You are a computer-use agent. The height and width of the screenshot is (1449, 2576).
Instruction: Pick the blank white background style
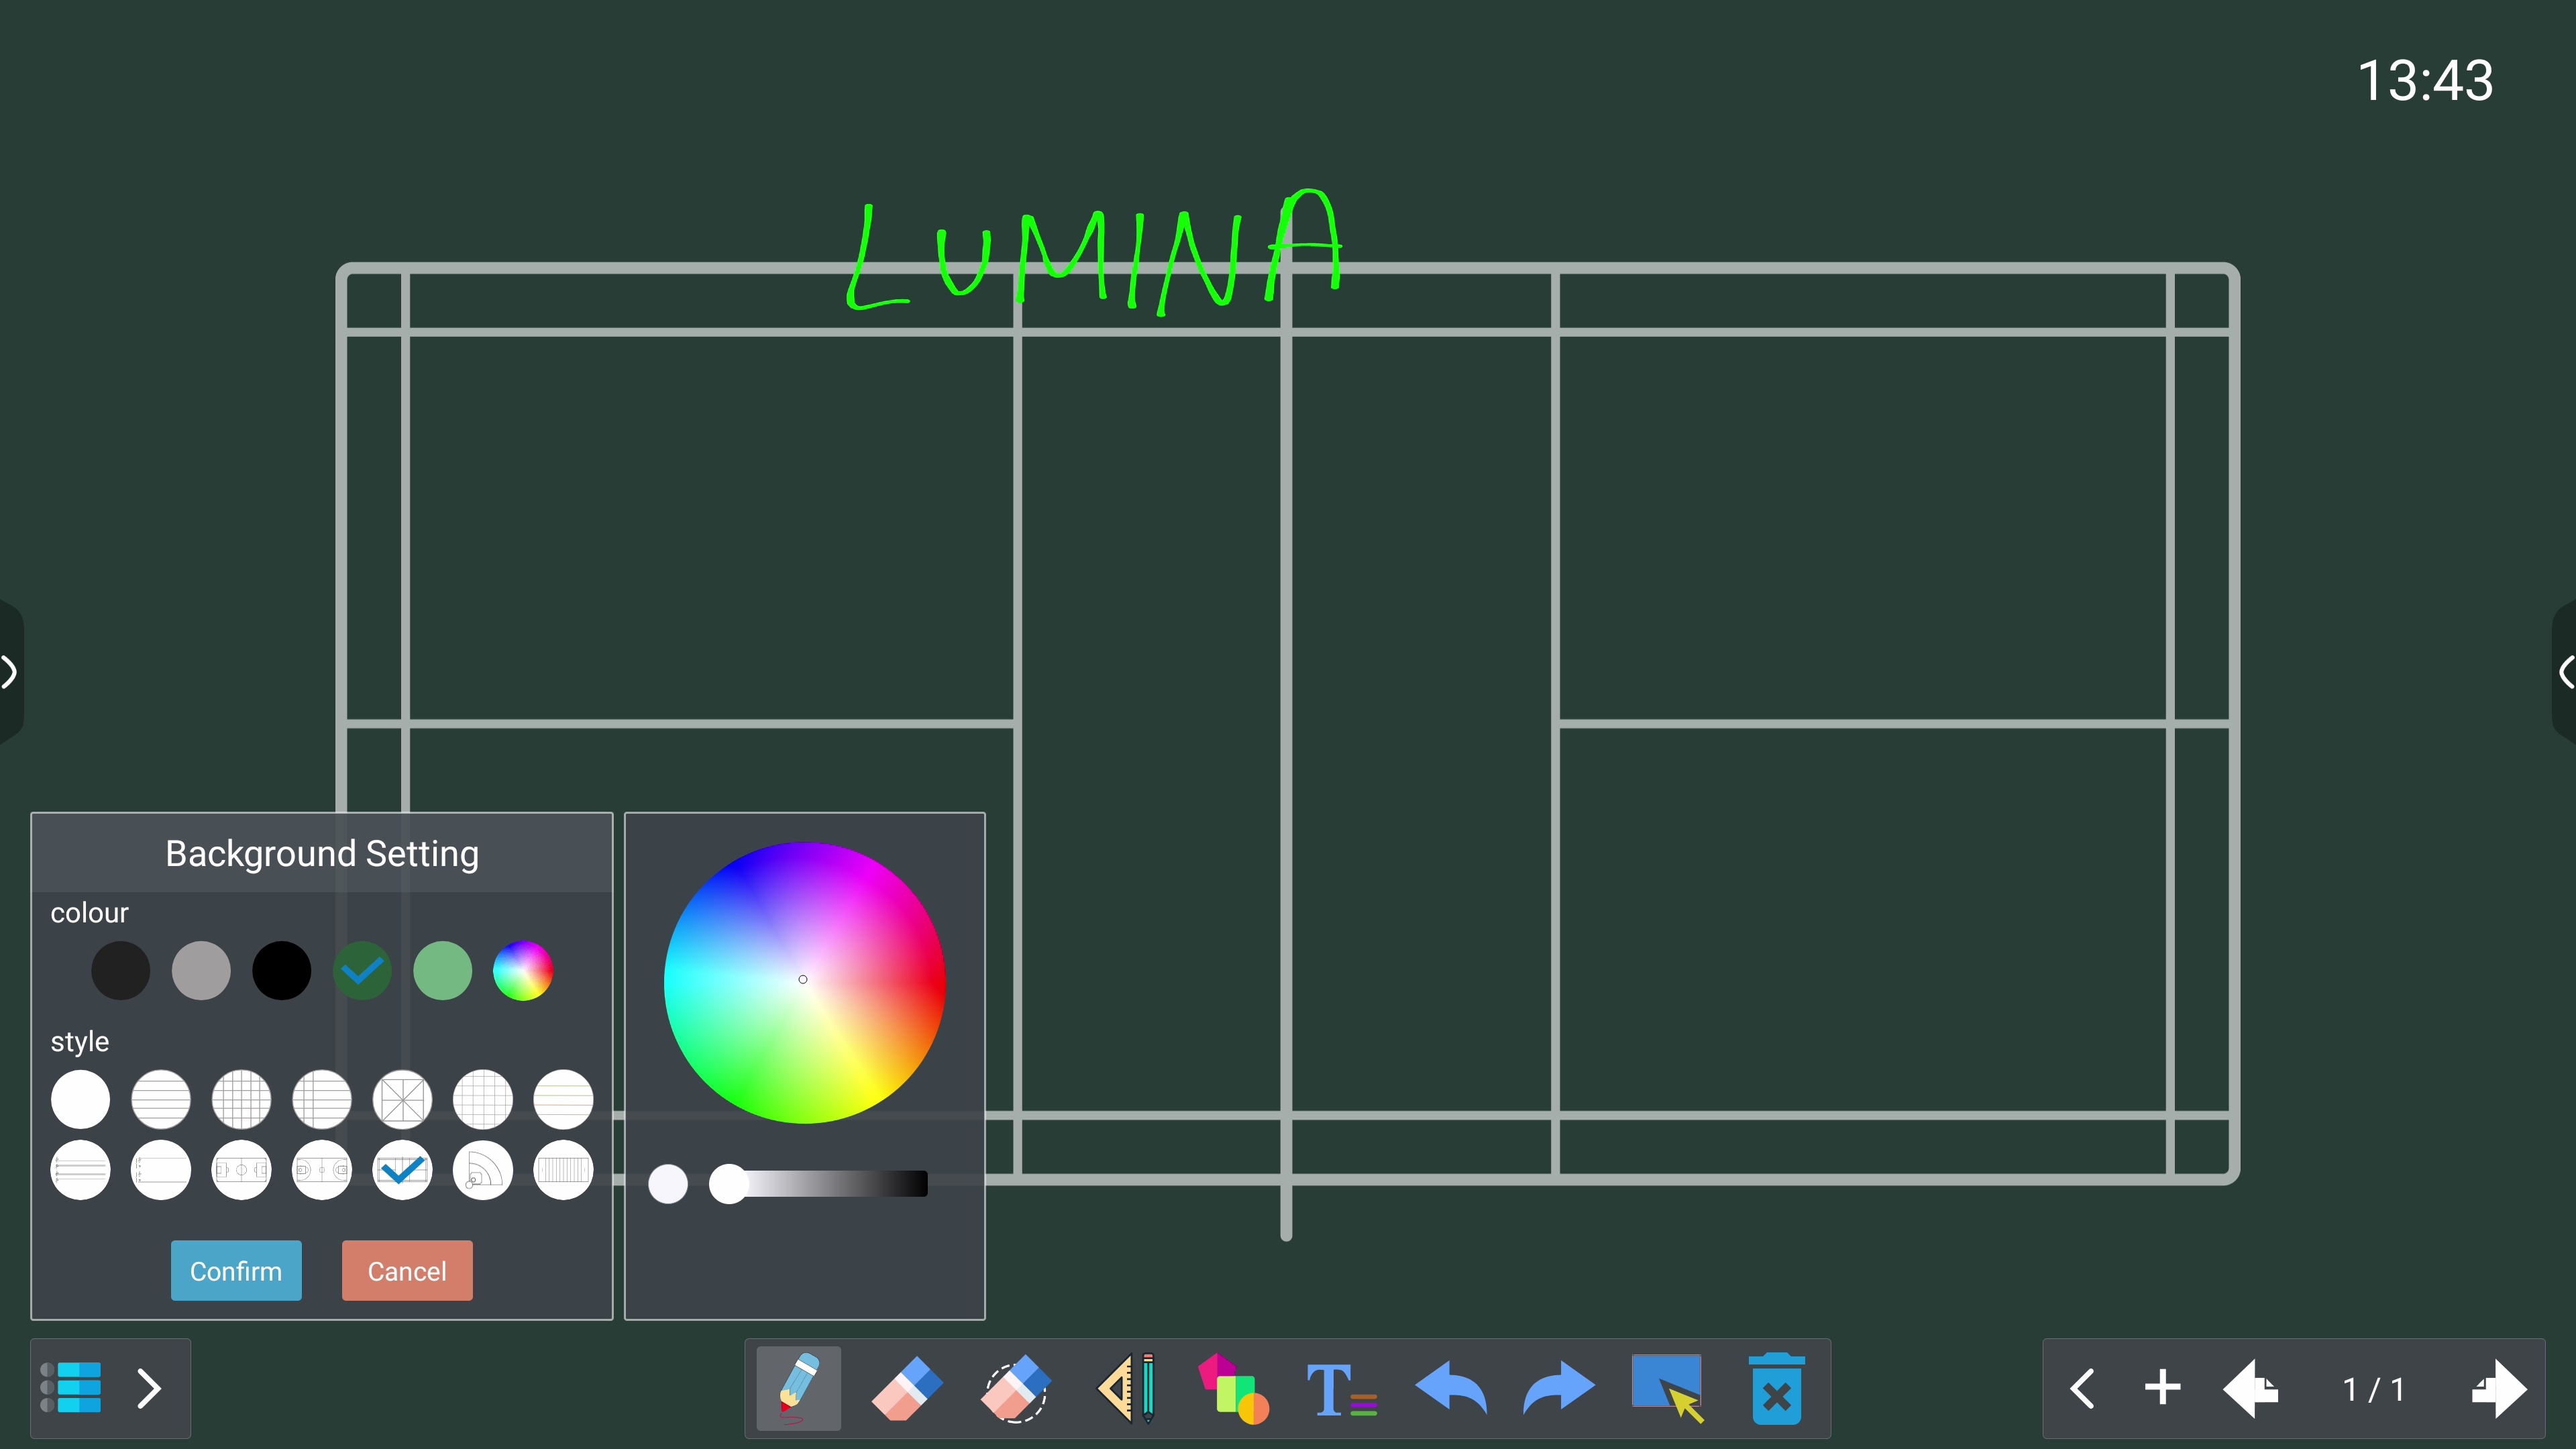(80, 1099)
